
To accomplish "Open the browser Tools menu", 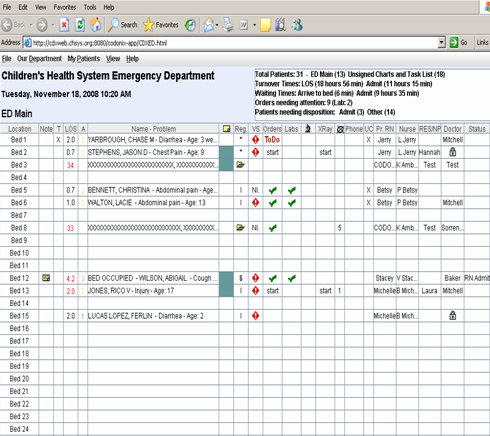I will click(x=90, y=7).
